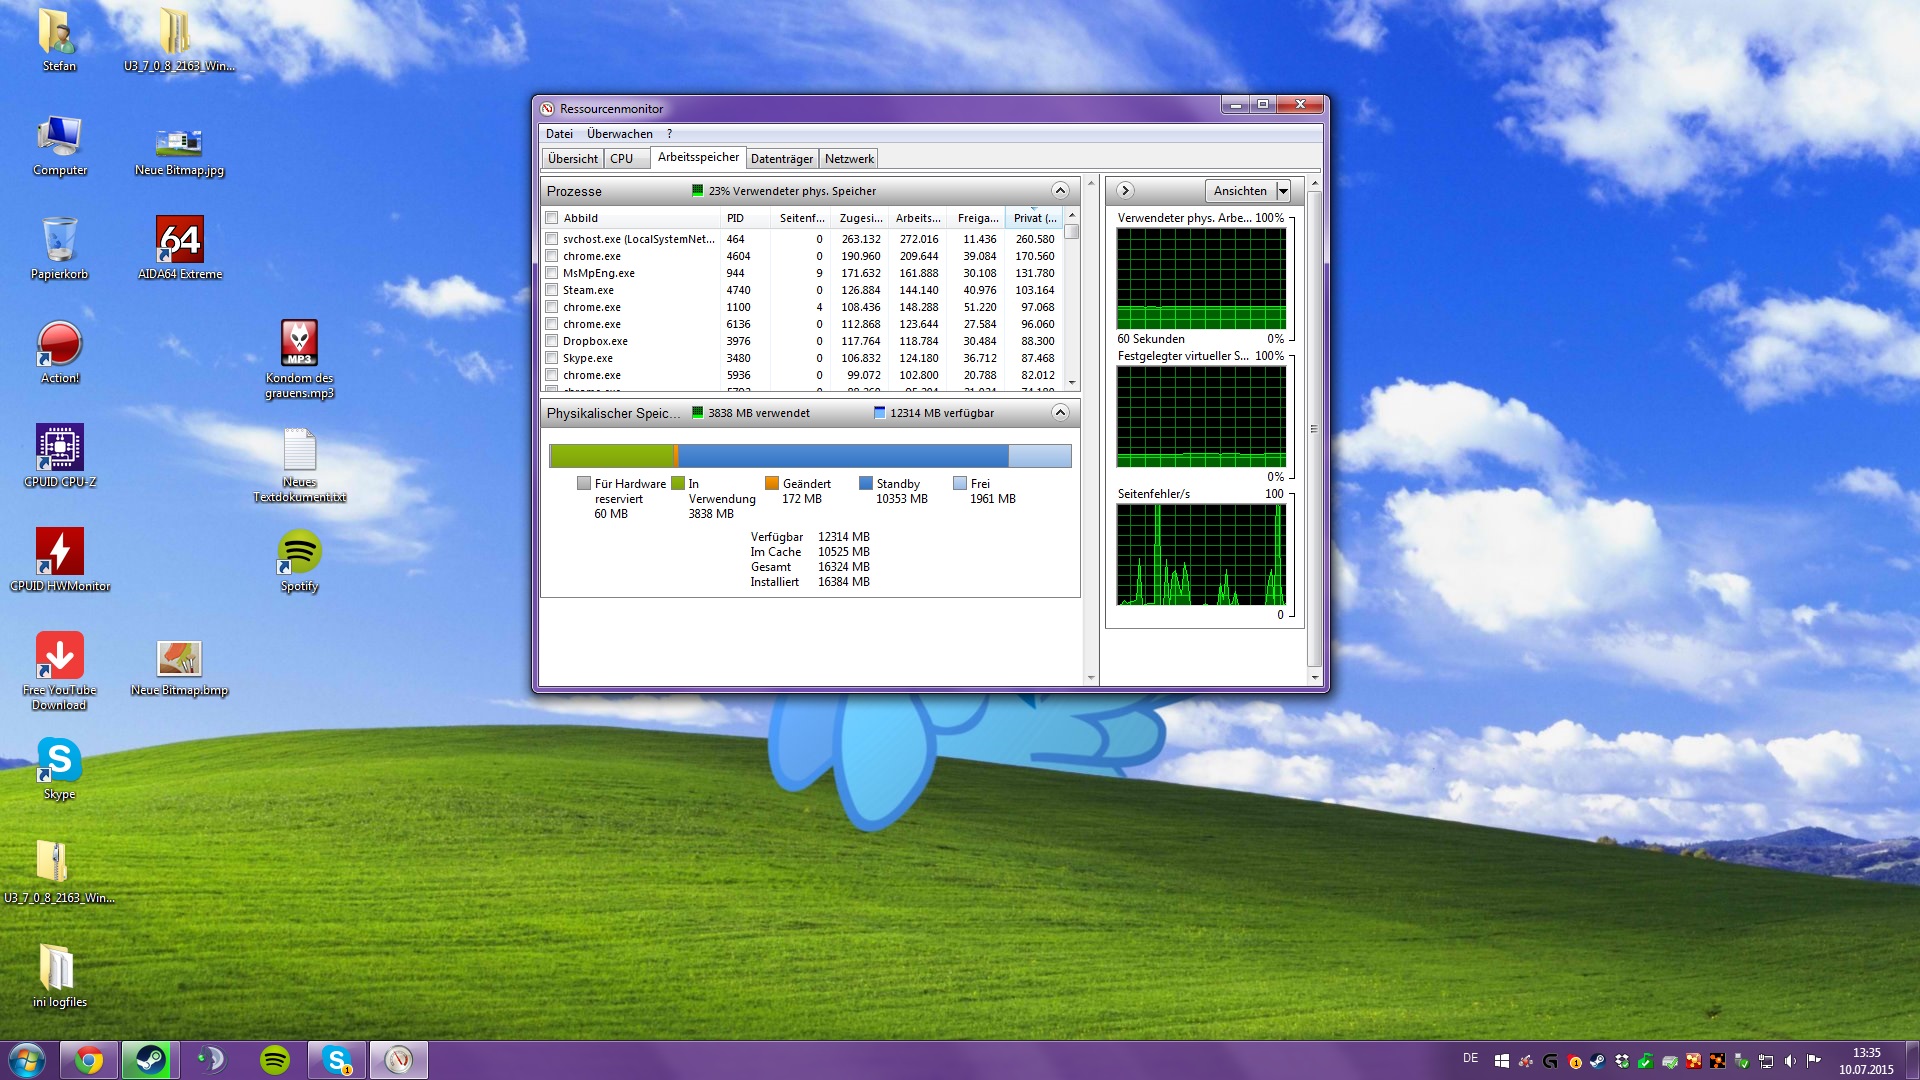The image size is (1920, 1080).
Task: Click the Ansichten button
Action: pos(1239,191)
